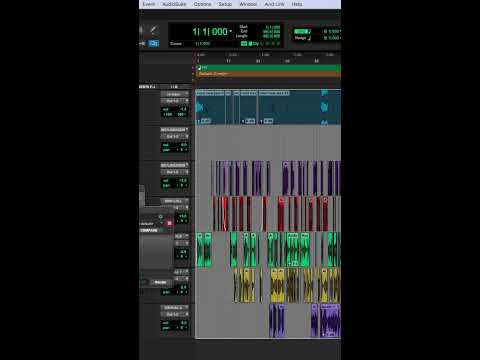Toggle the COMPARE button in plugin window
The width and height of the screenshot is (480, 360).
[x=149, y=230]
